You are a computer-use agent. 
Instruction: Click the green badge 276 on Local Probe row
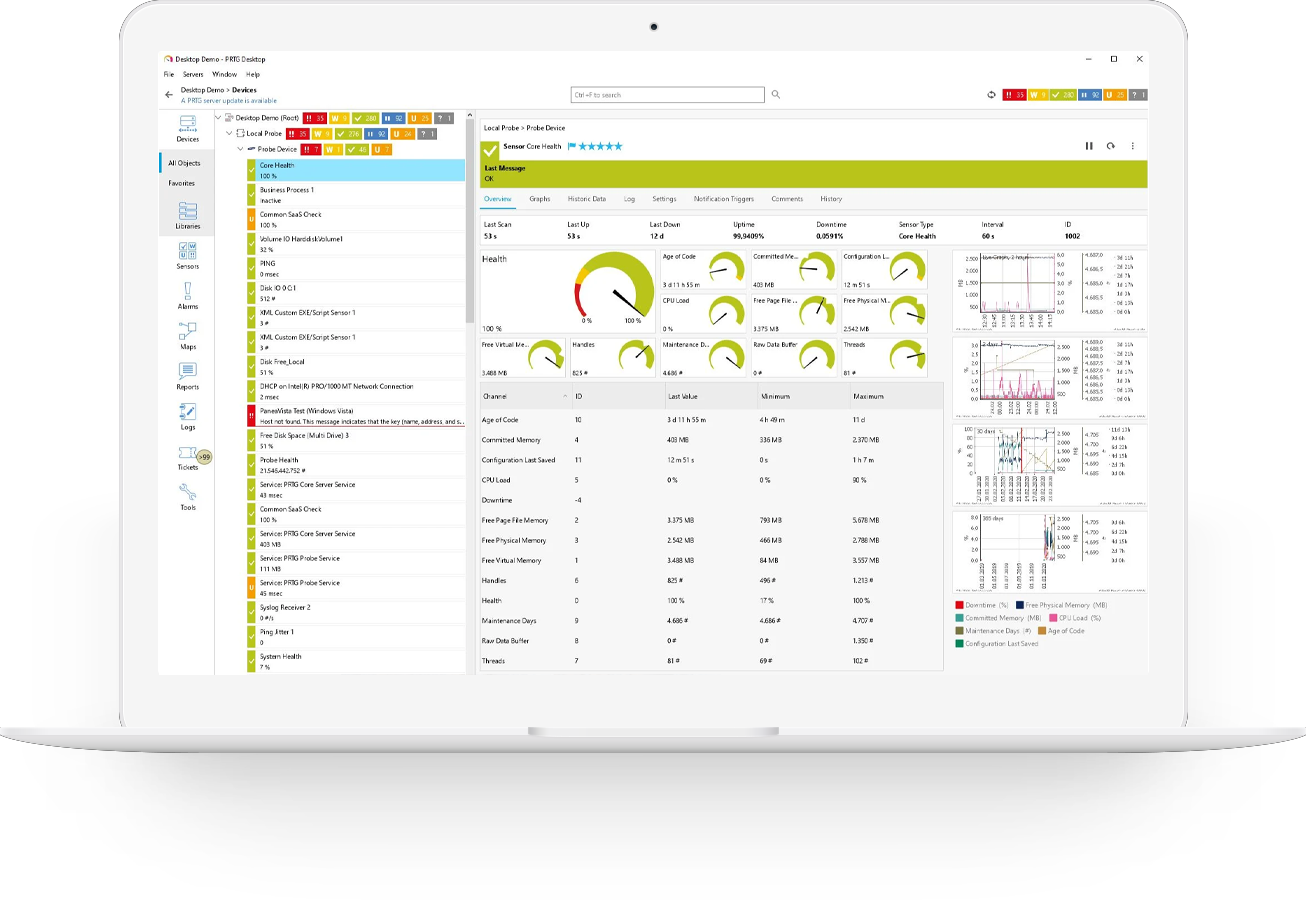pos(349,133)
